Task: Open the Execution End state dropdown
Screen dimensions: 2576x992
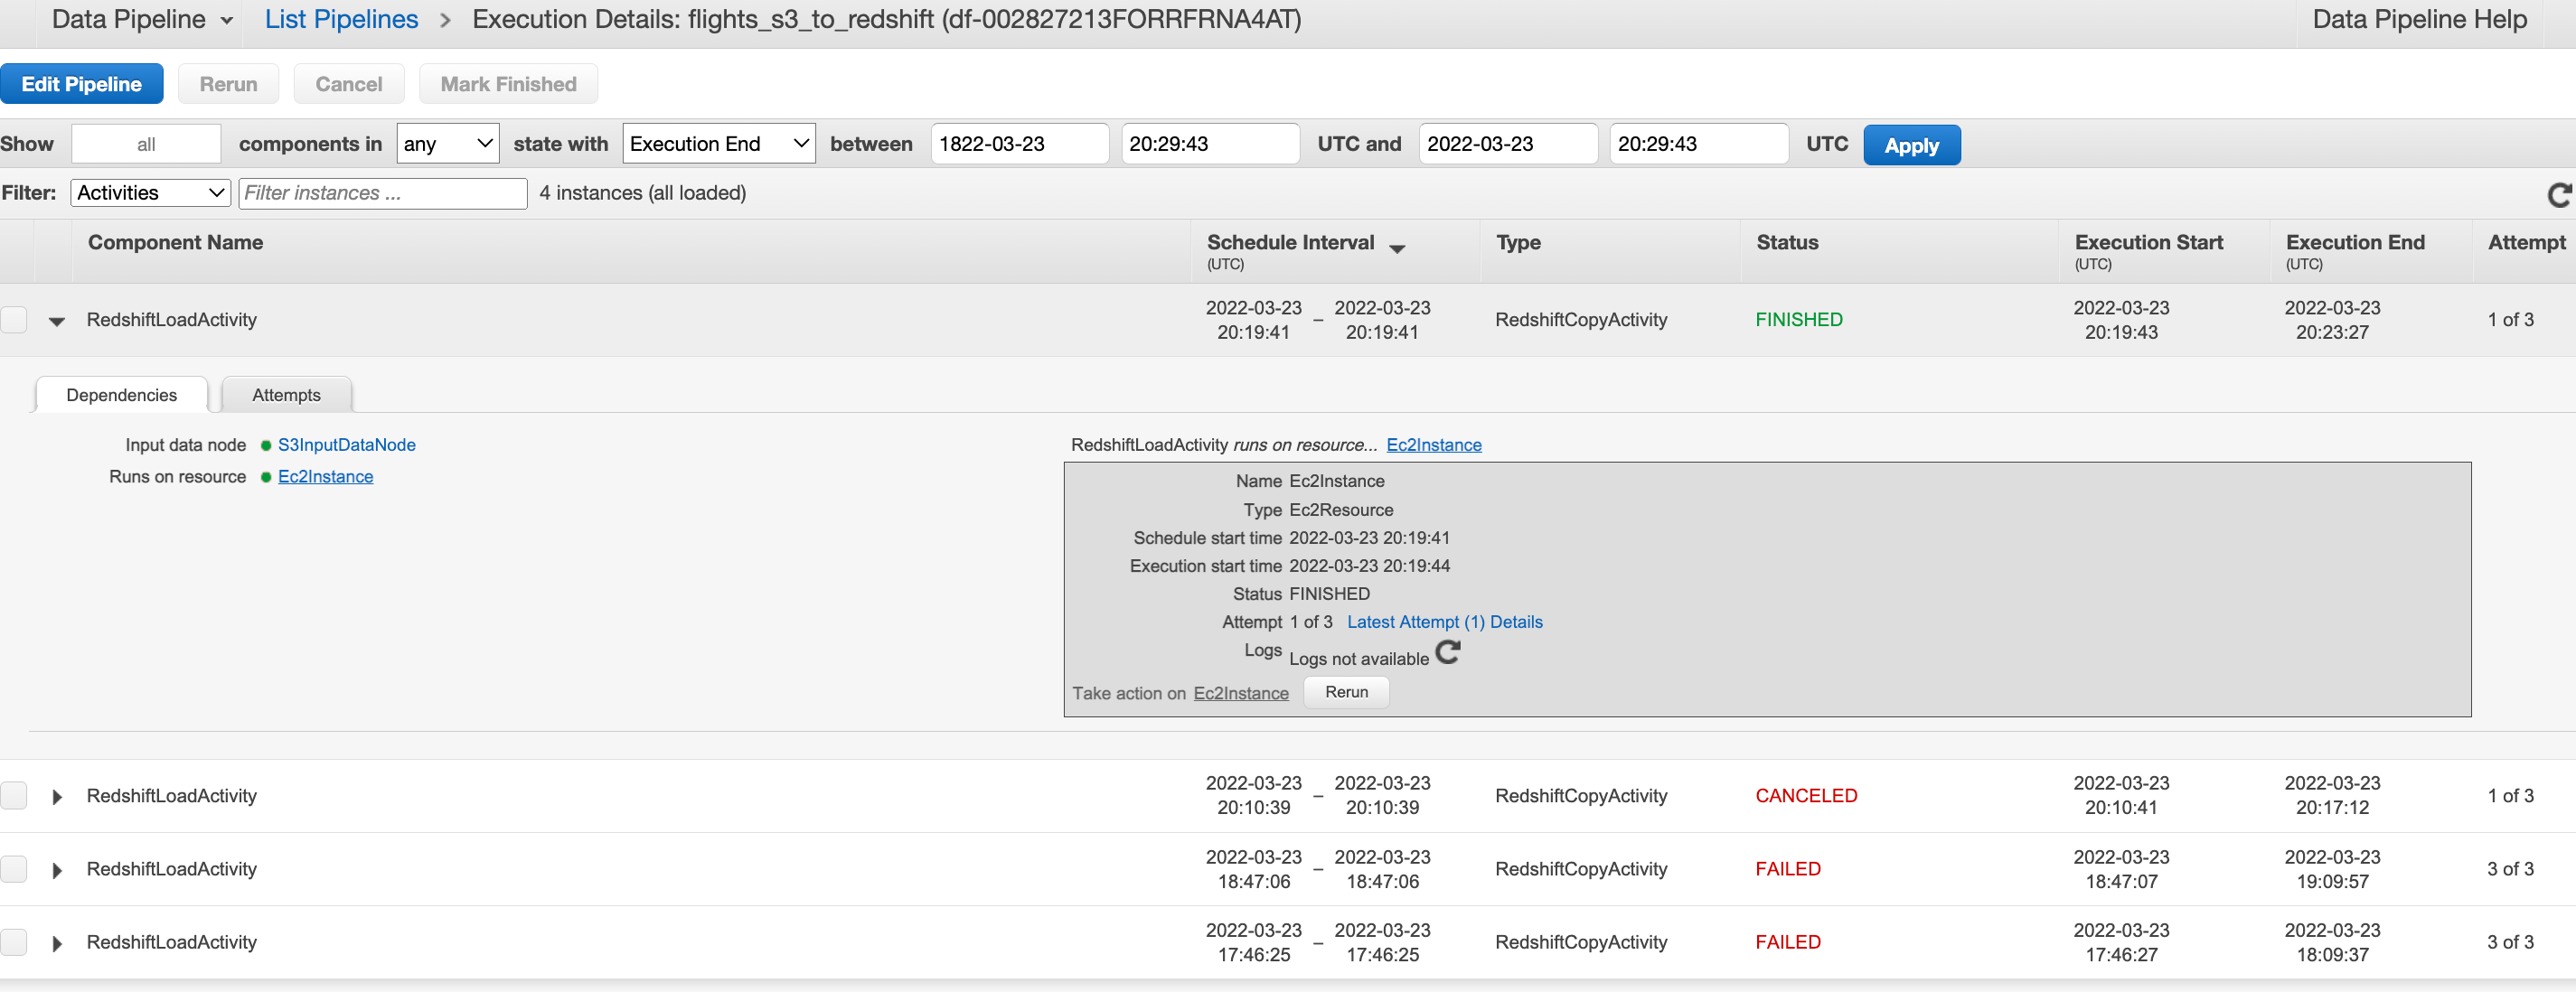Action: tap(718, 144)
